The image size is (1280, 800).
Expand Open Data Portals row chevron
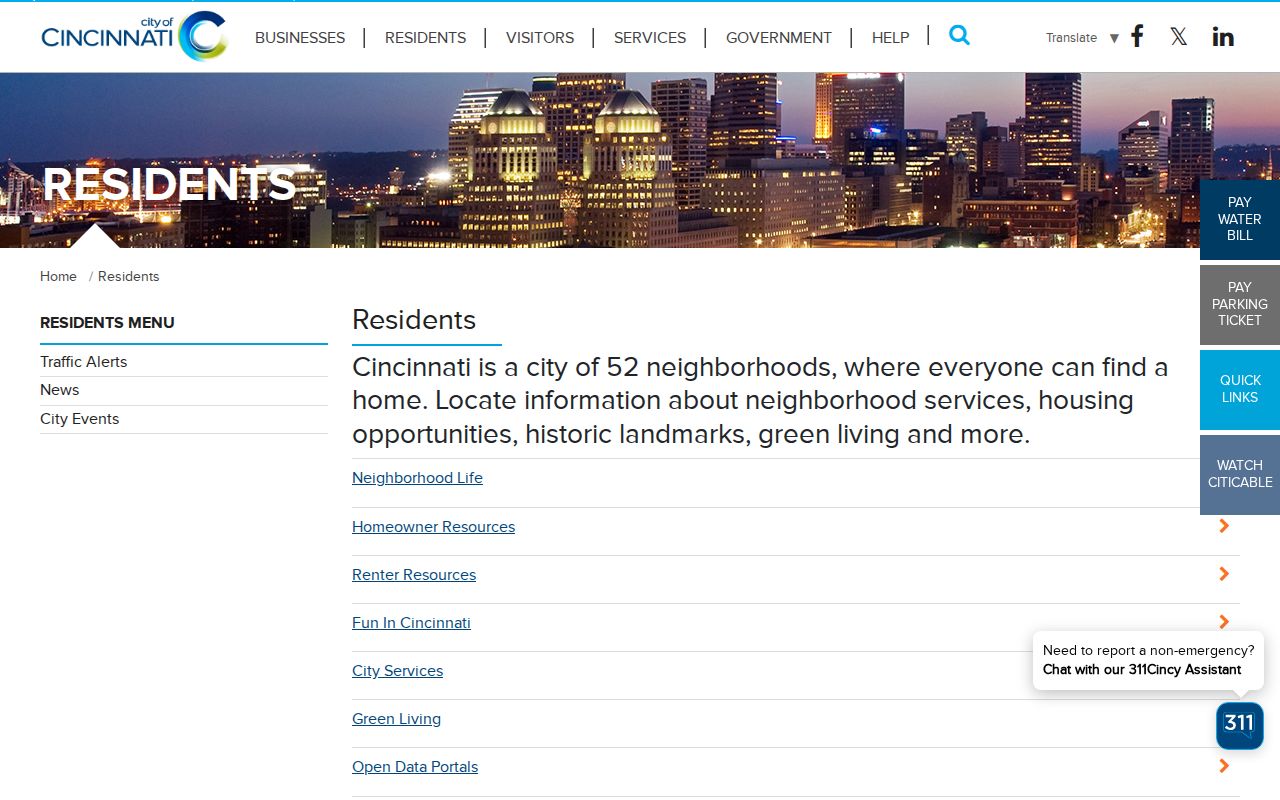coord(1224,766)
